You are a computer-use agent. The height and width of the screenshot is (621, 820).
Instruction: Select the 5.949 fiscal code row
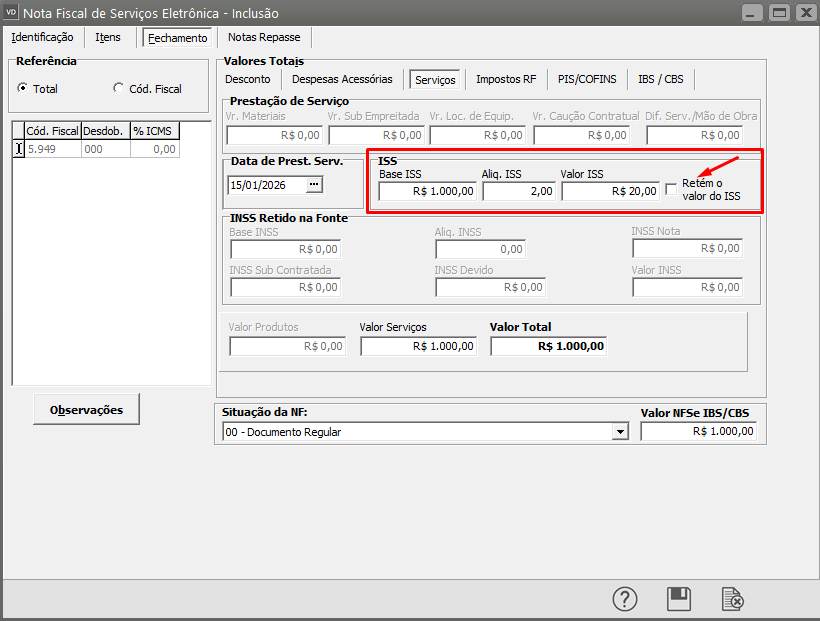point(50,149)
